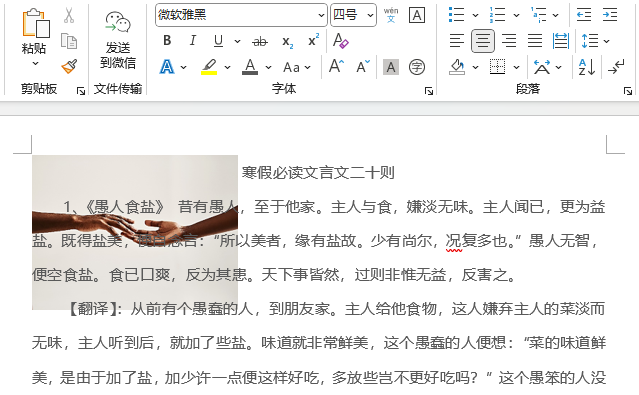Apply bullet list icon

coord(456,15)
